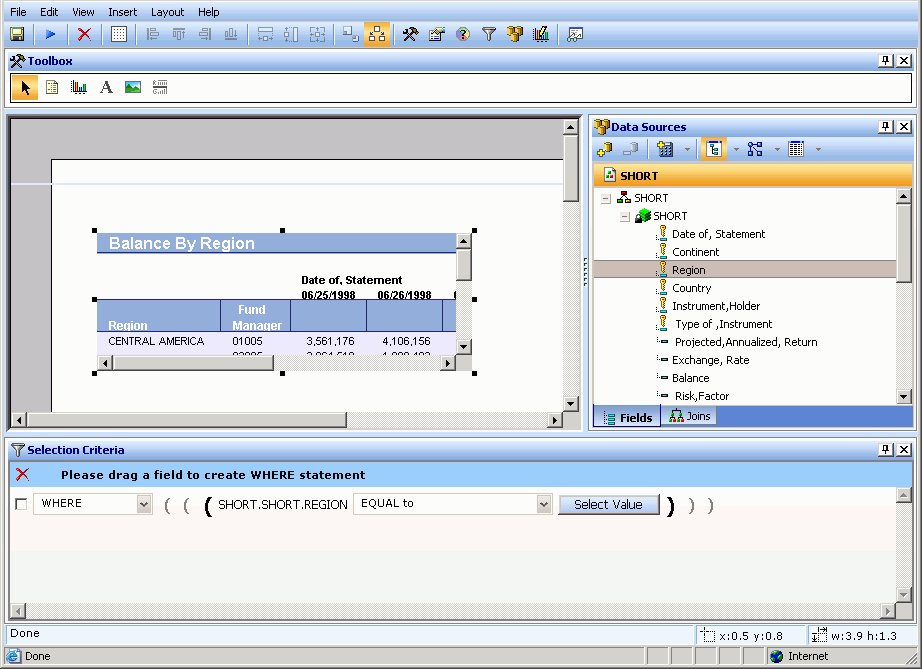Click the Save floppy disk icon
The image size is (922, 669).
coord(17,35)
